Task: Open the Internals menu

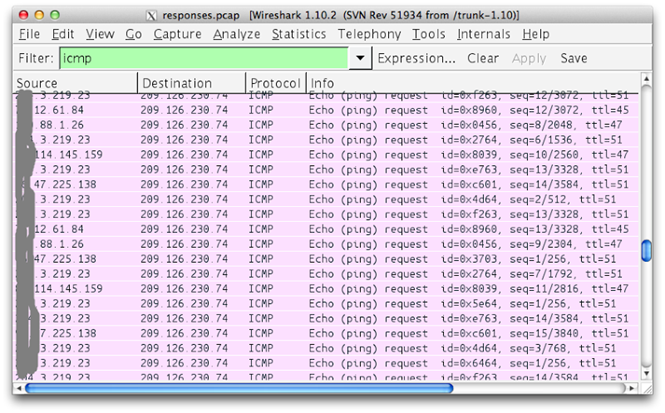Action: tap(484, 34)
